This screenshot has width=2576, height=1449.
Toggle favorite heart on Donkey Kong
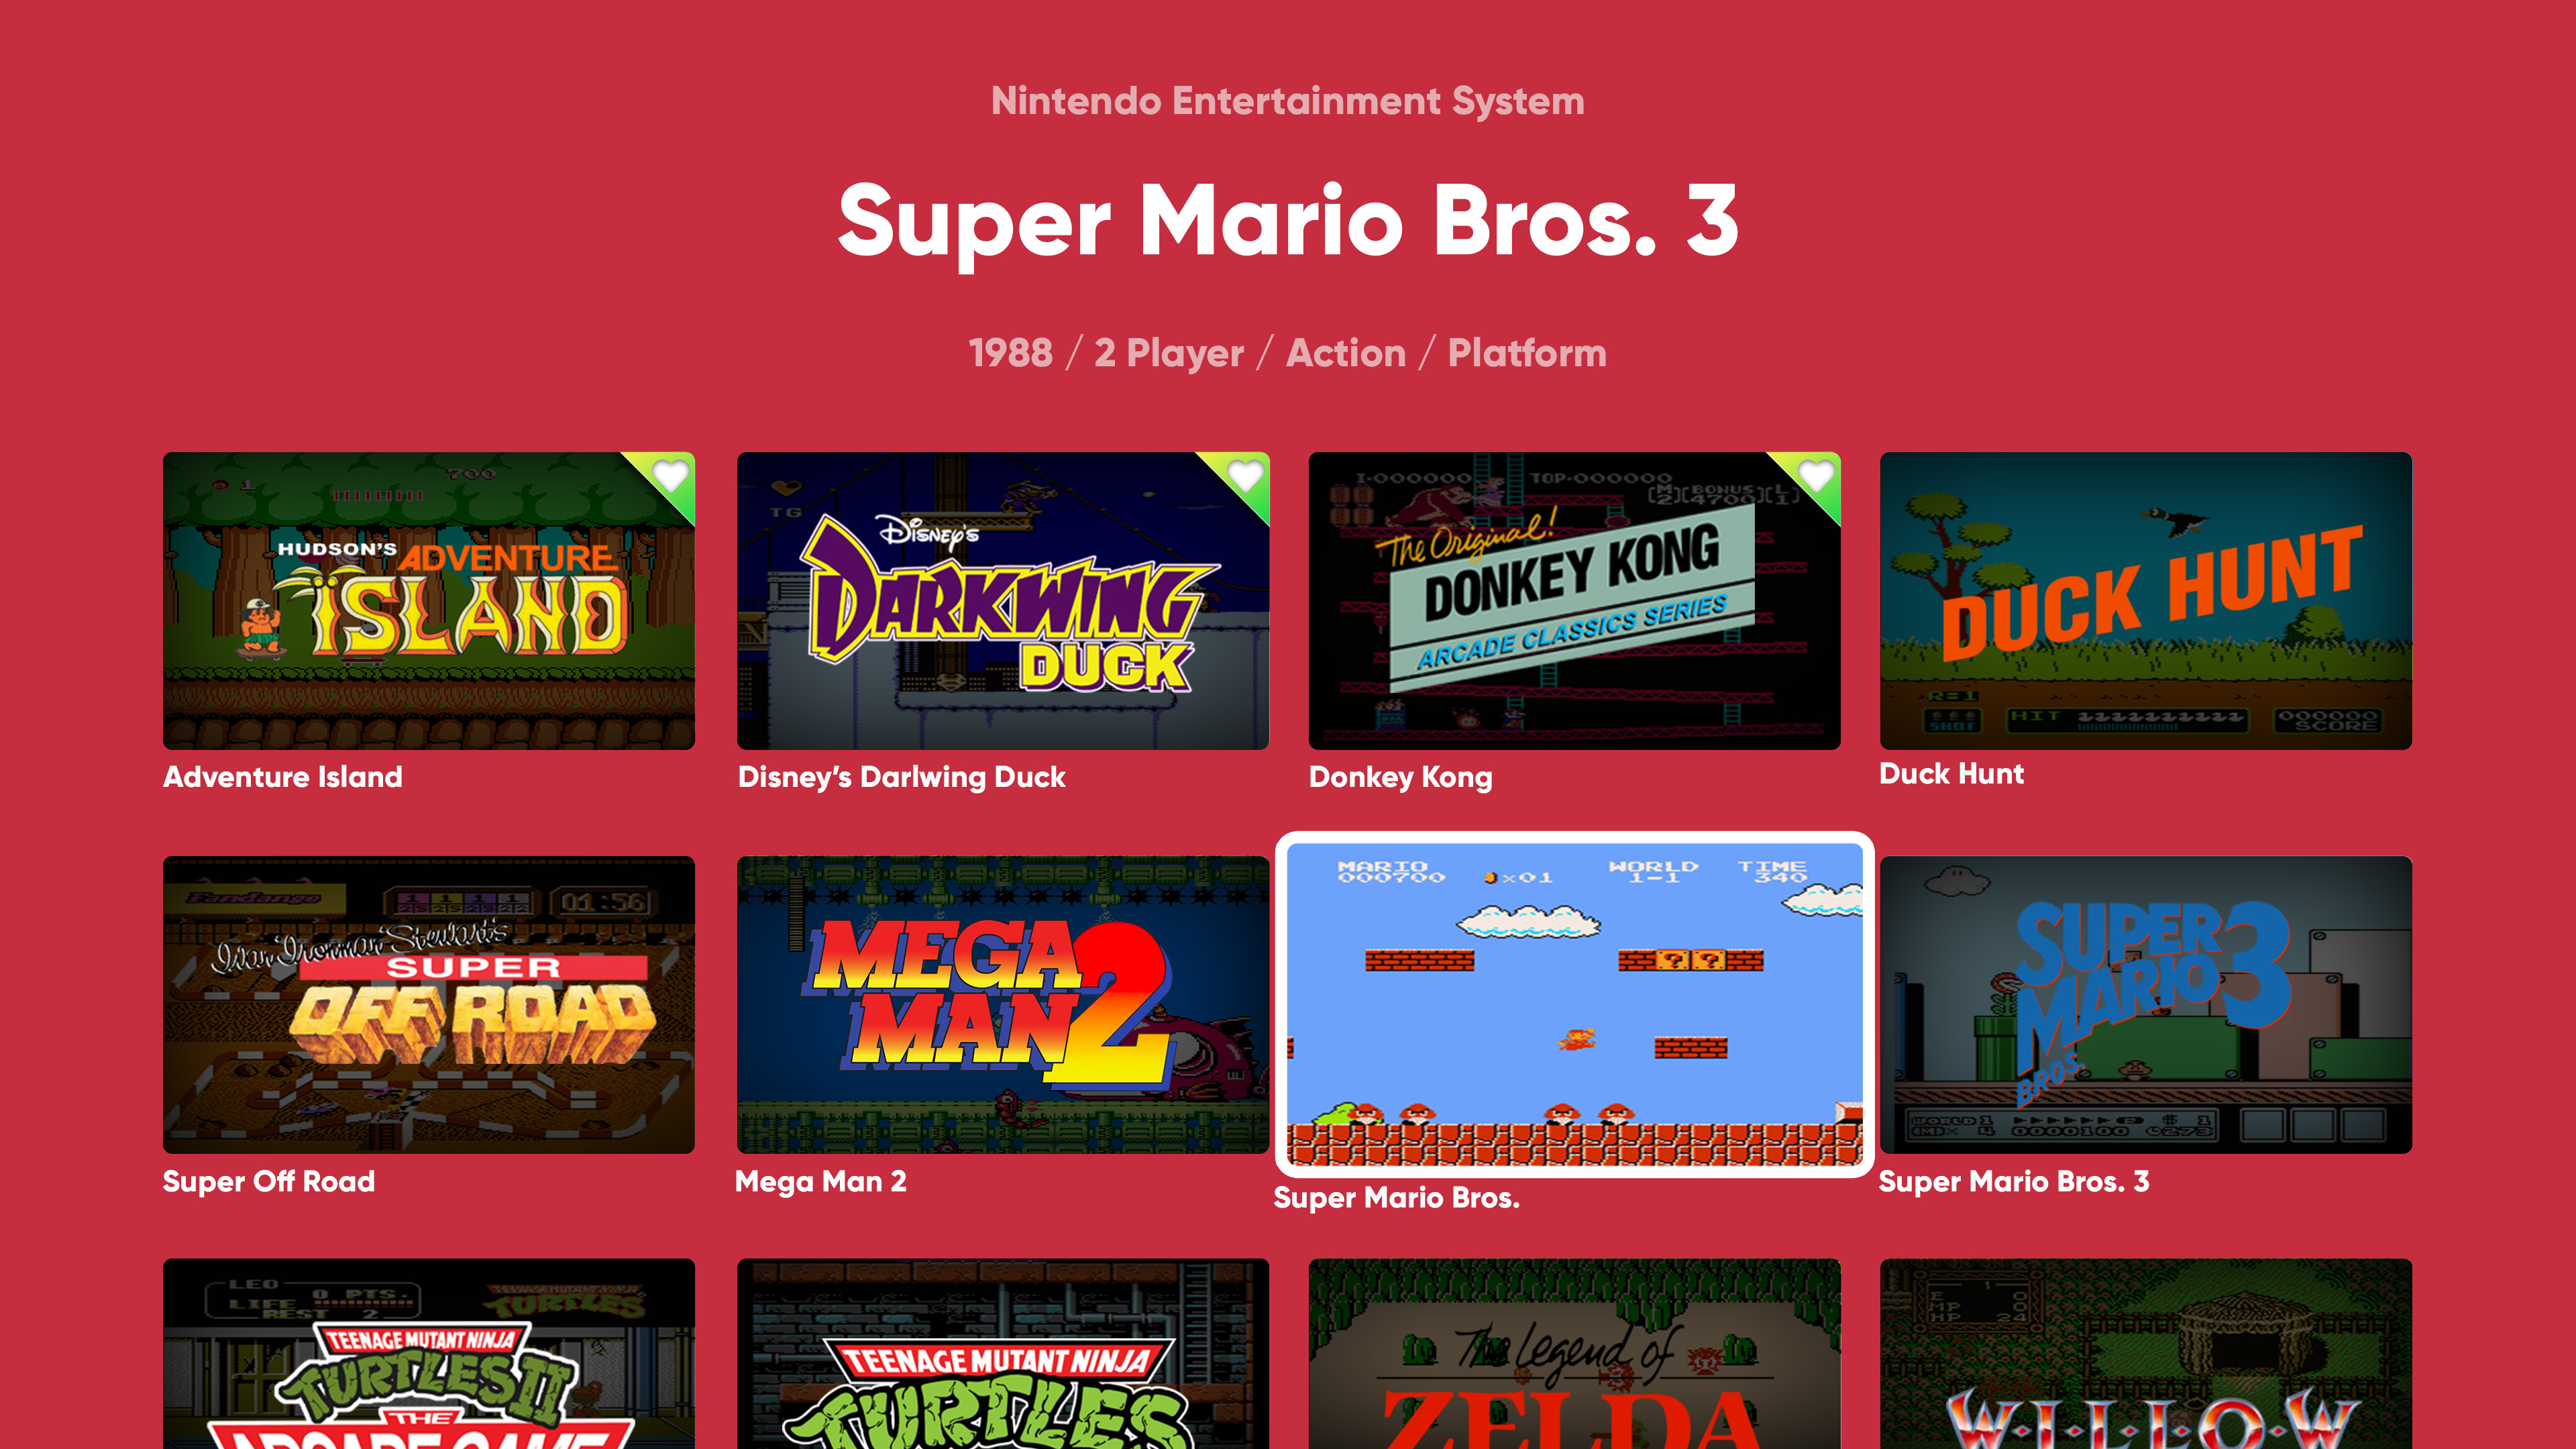point(1816,476)
